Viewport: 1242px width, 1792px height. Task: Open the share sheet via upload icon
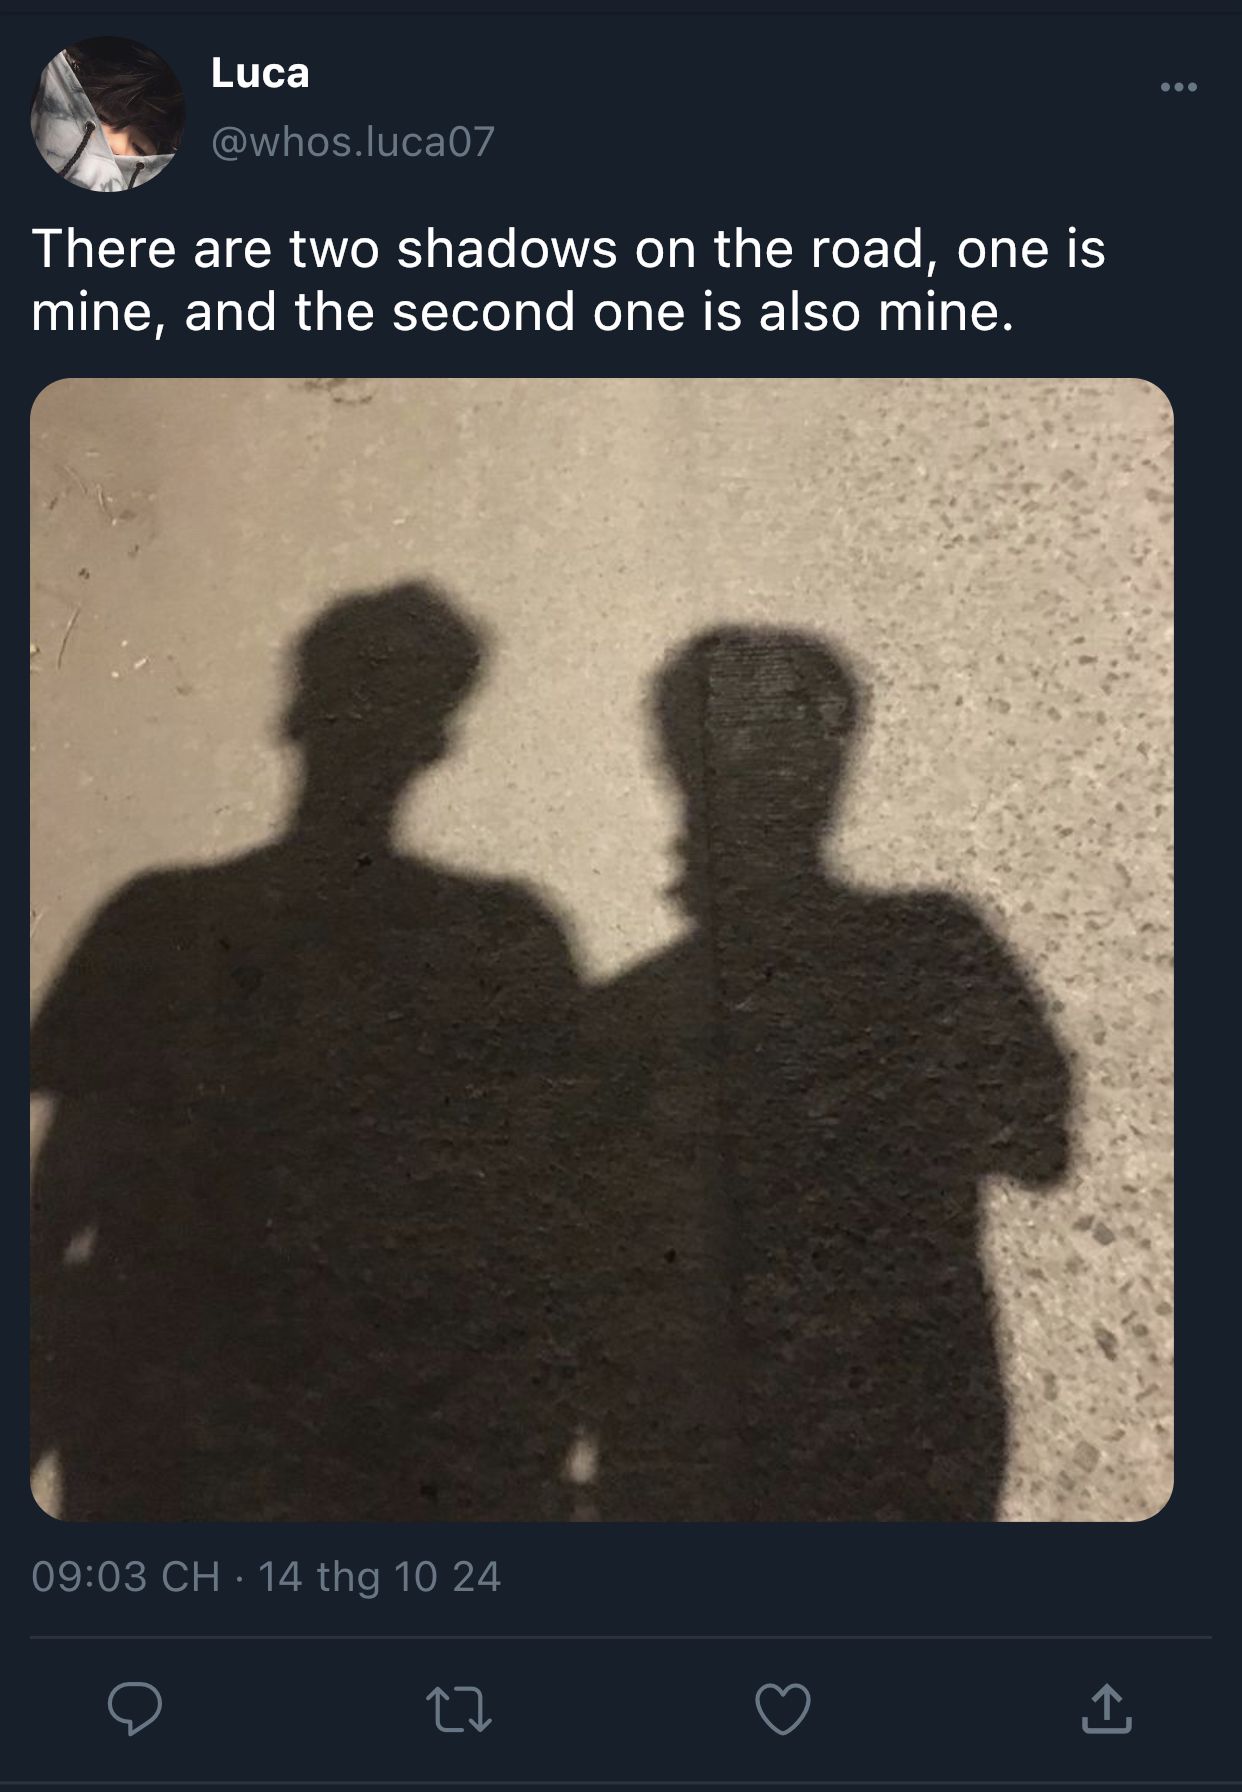coord(1106,1708)
